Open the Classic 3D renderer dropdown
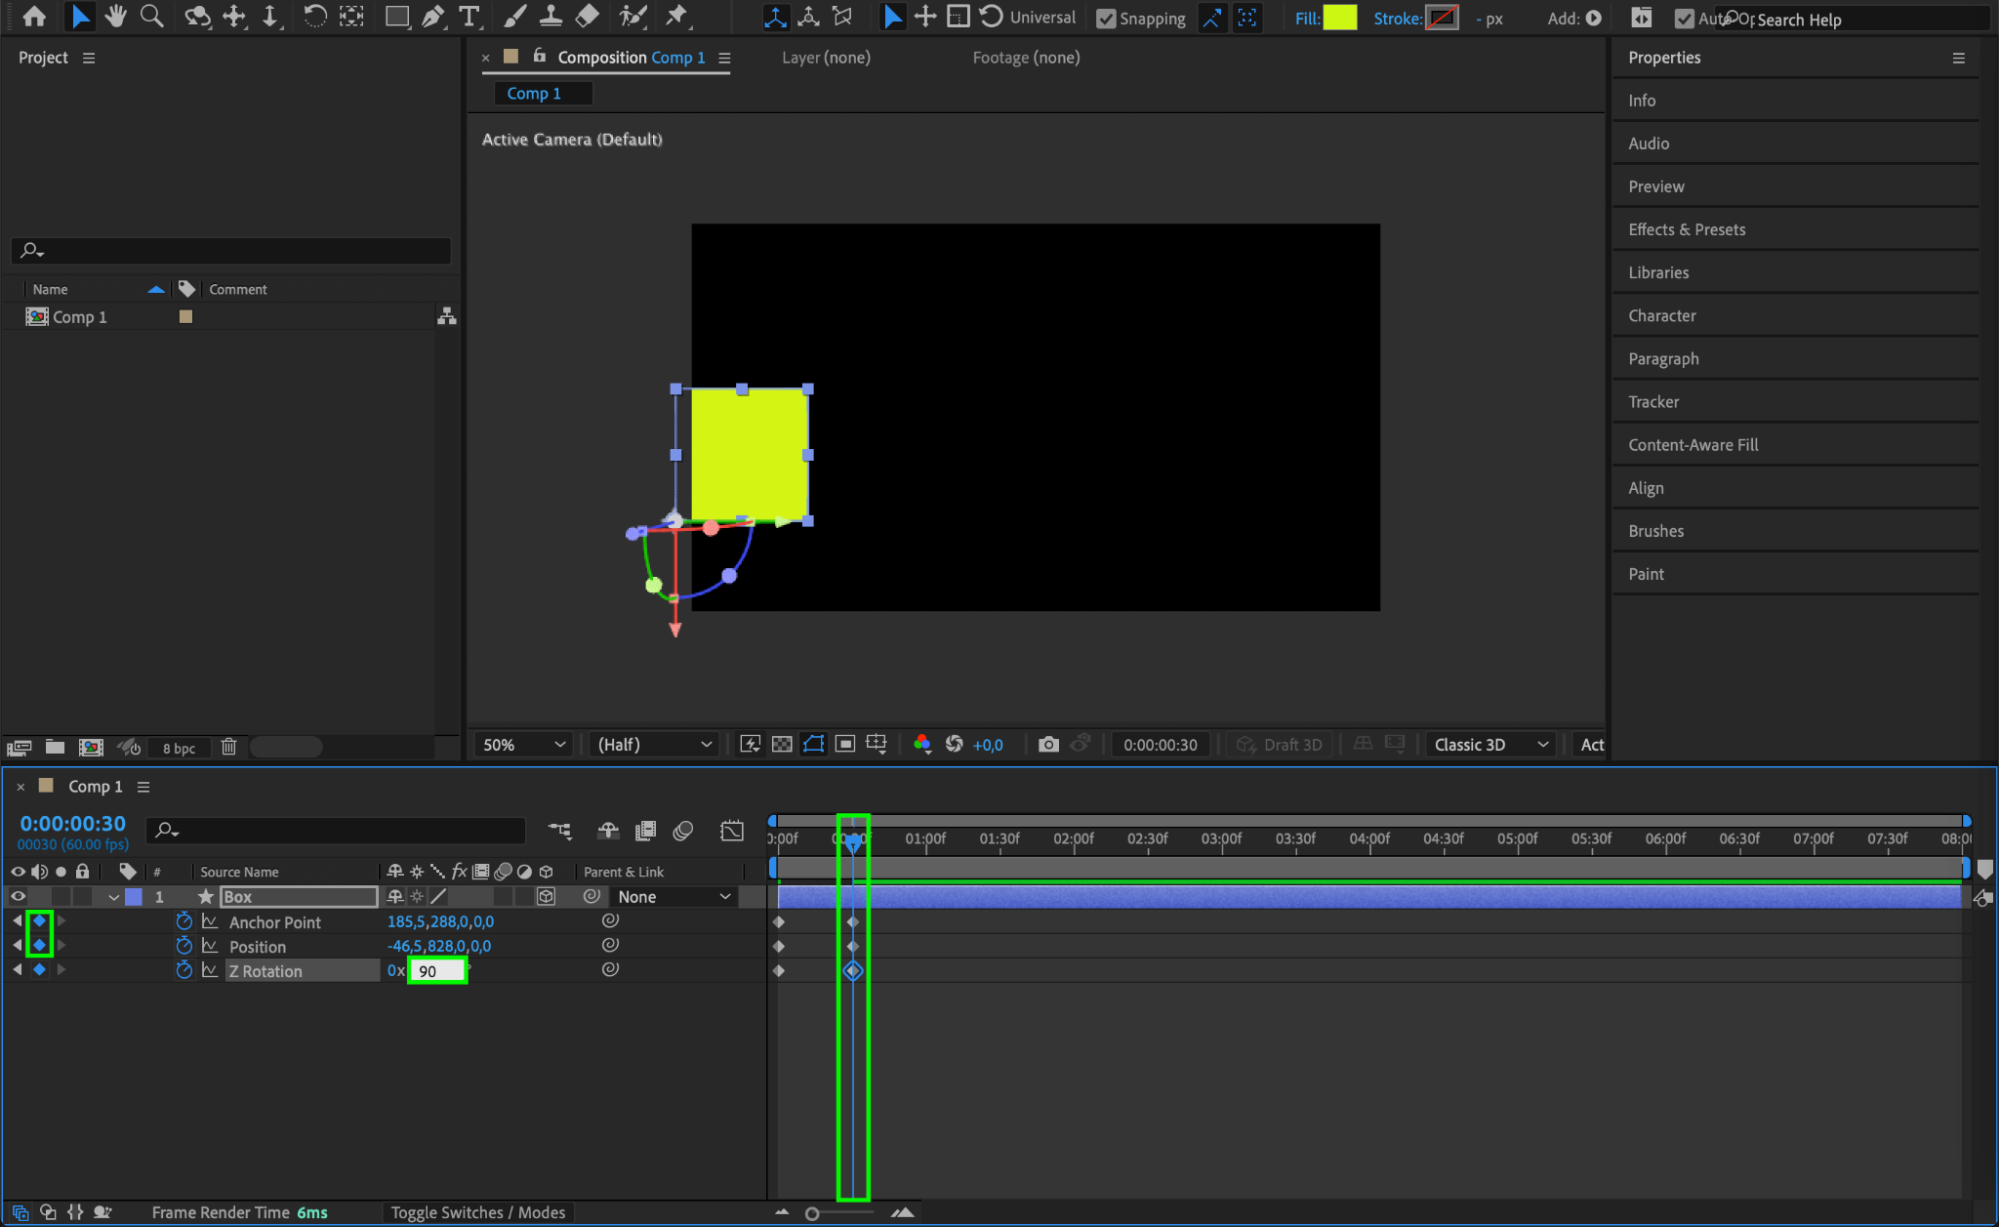 (1489, 744)
